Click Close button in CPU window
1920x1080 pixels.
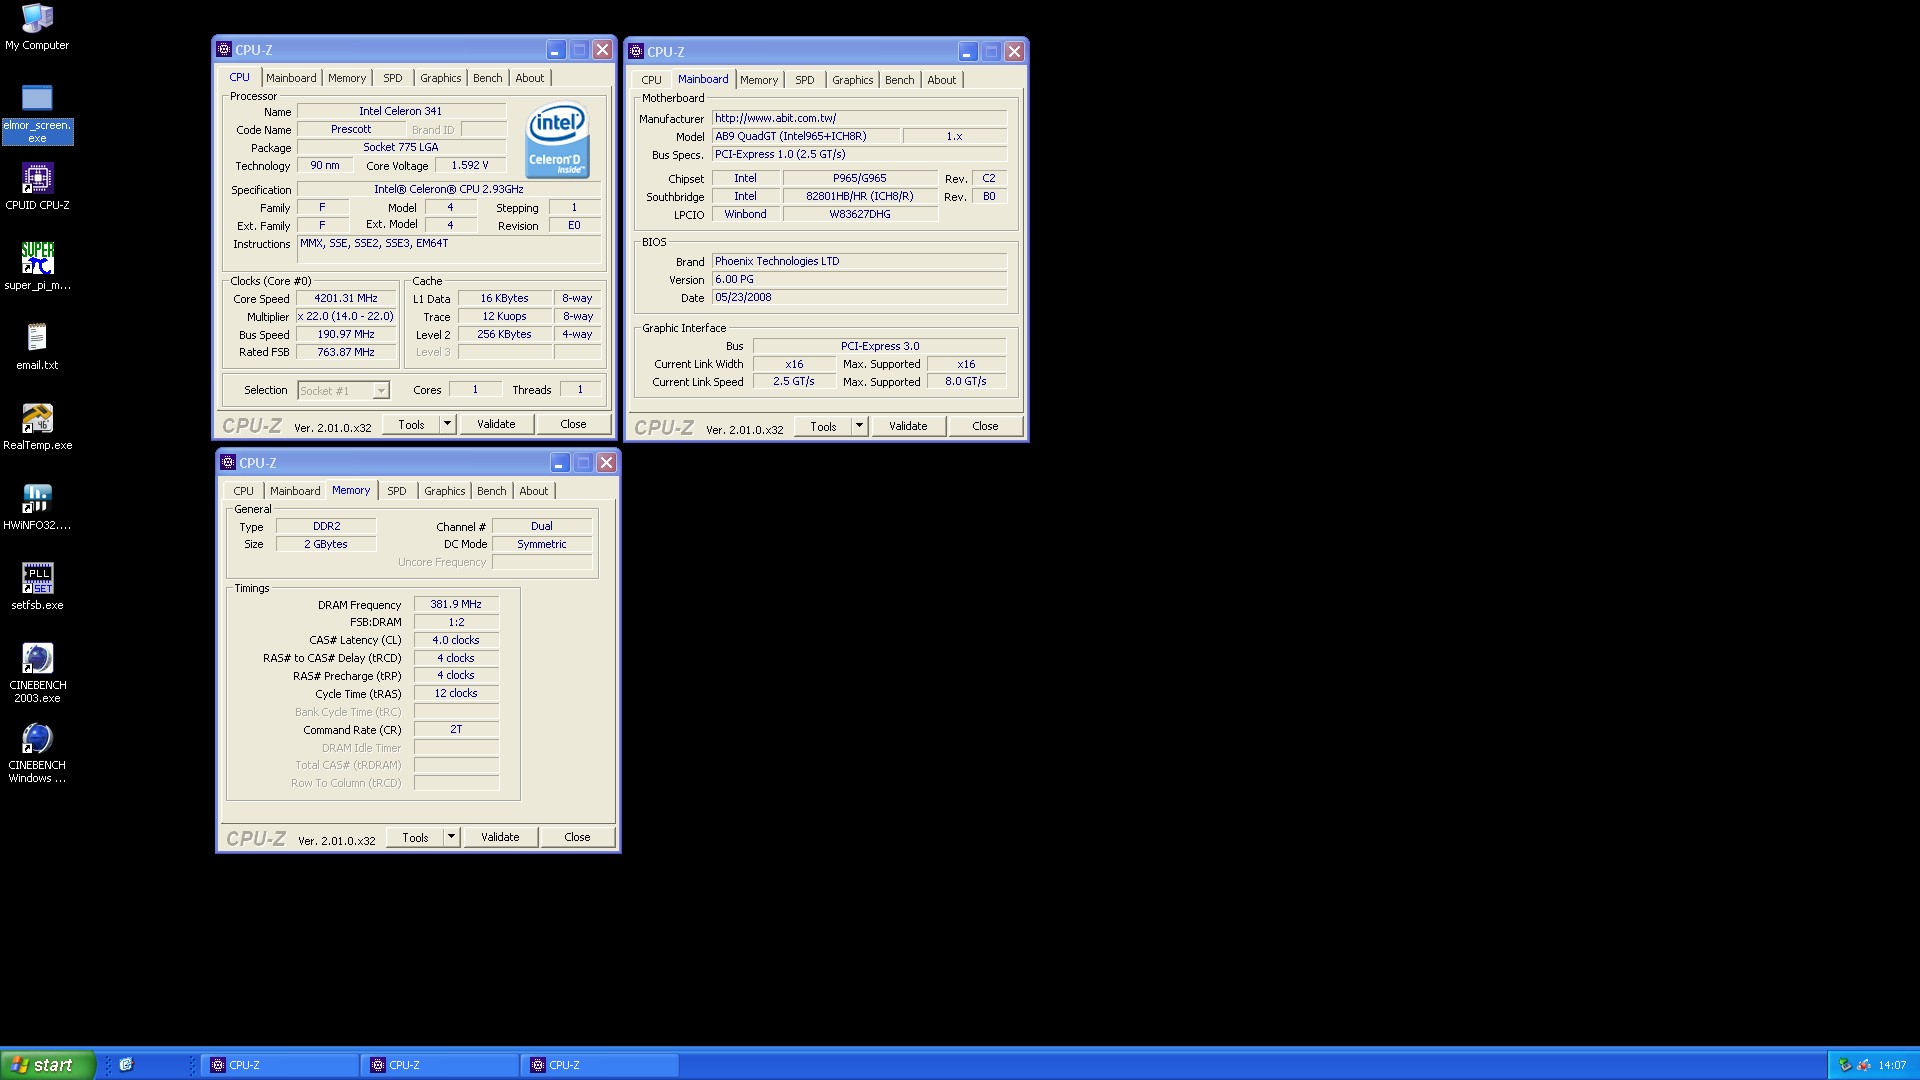click(573, 424)
